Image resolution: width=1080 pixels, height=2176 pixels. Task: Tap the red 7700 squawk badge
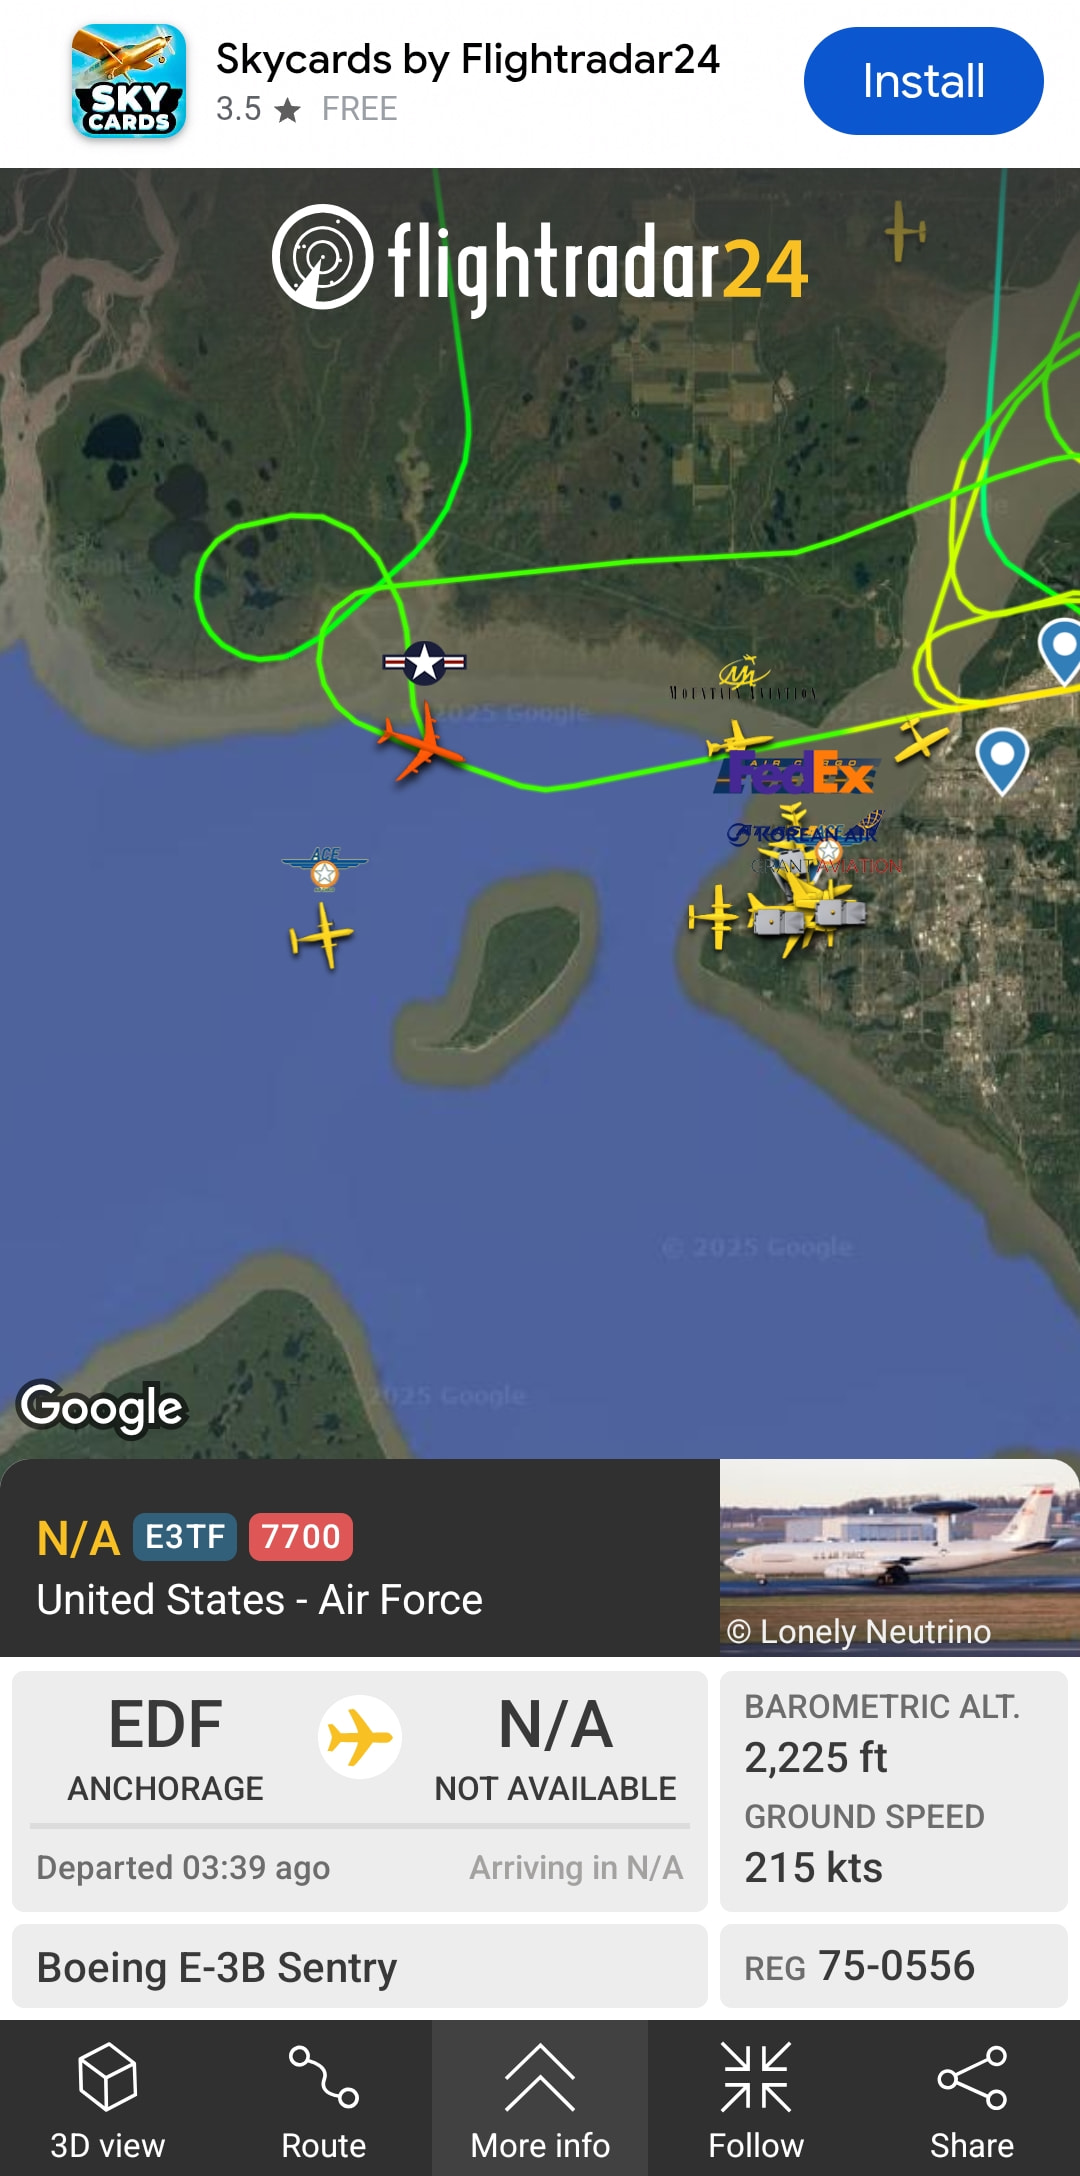click(300, 1537)
